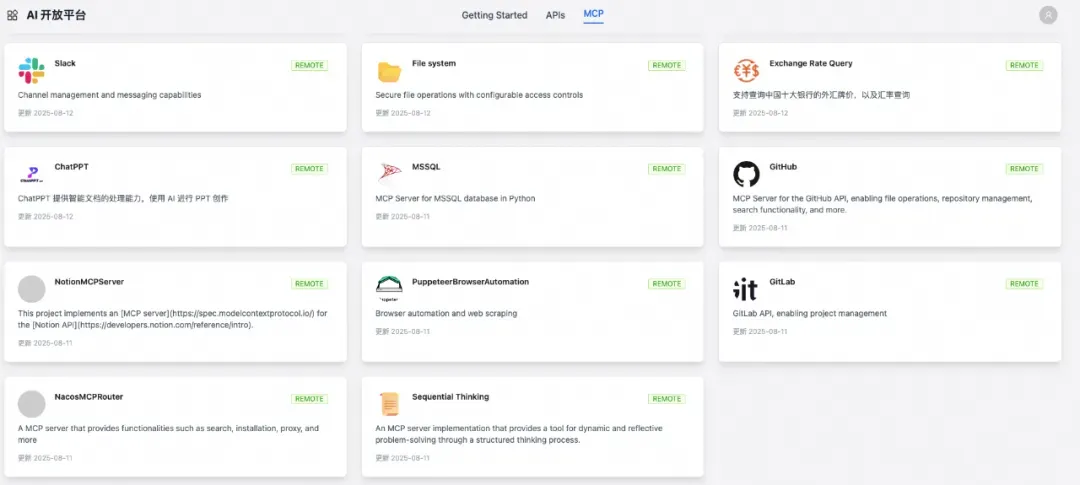
Task: Click the REMOTE tag on NacosMCPRouter card
Action: (309, 399)
